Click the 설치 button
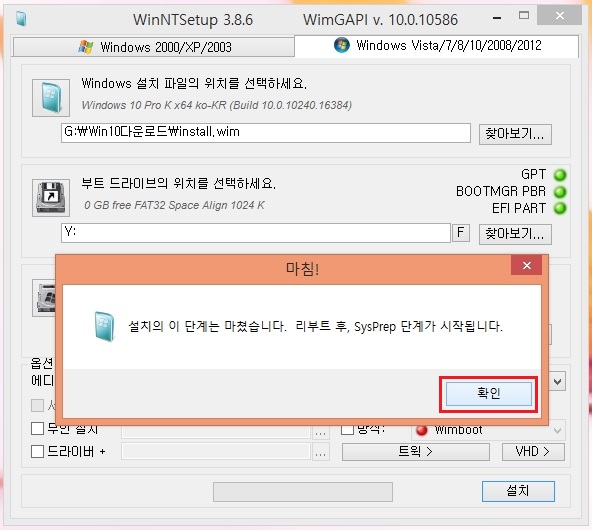The image size is (592, 530). click(x=518, y=491)
